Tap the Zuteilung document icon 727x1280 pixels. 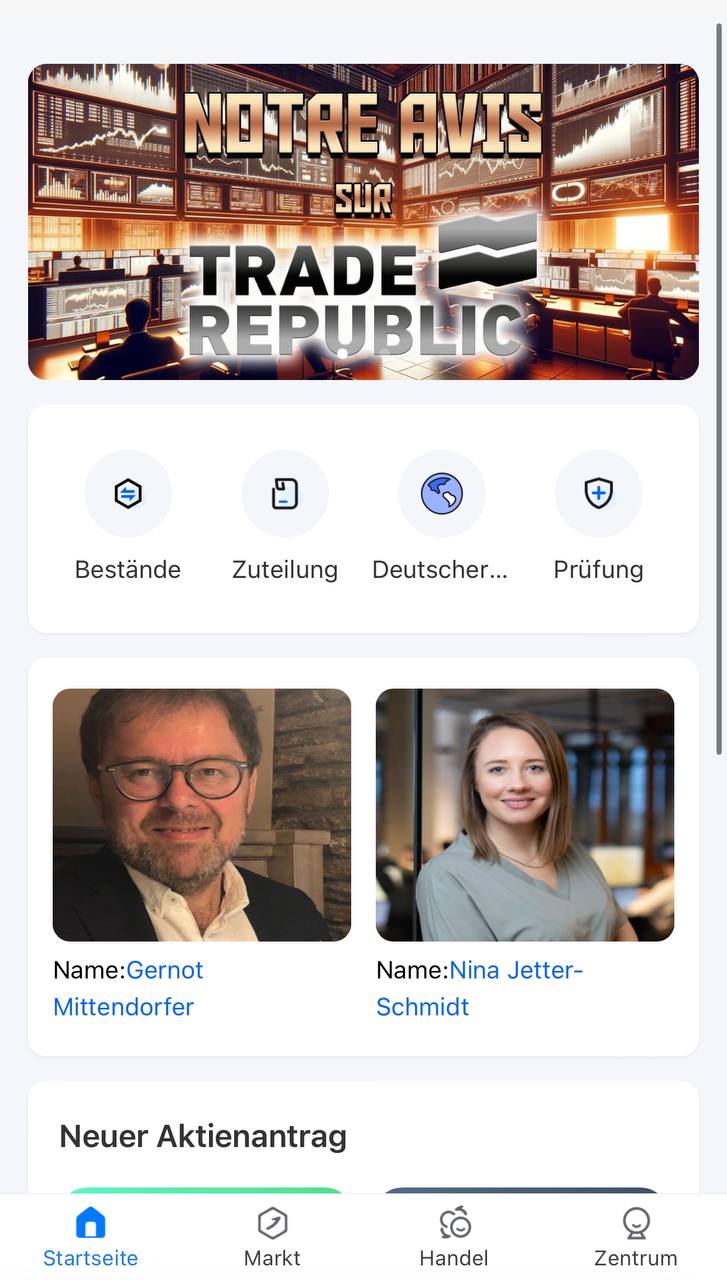coord(285,494)
